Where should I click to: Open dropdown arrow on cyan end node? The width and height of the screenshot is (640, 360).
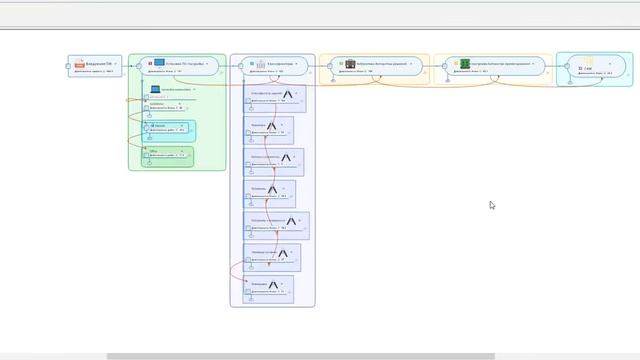point(610,64)
